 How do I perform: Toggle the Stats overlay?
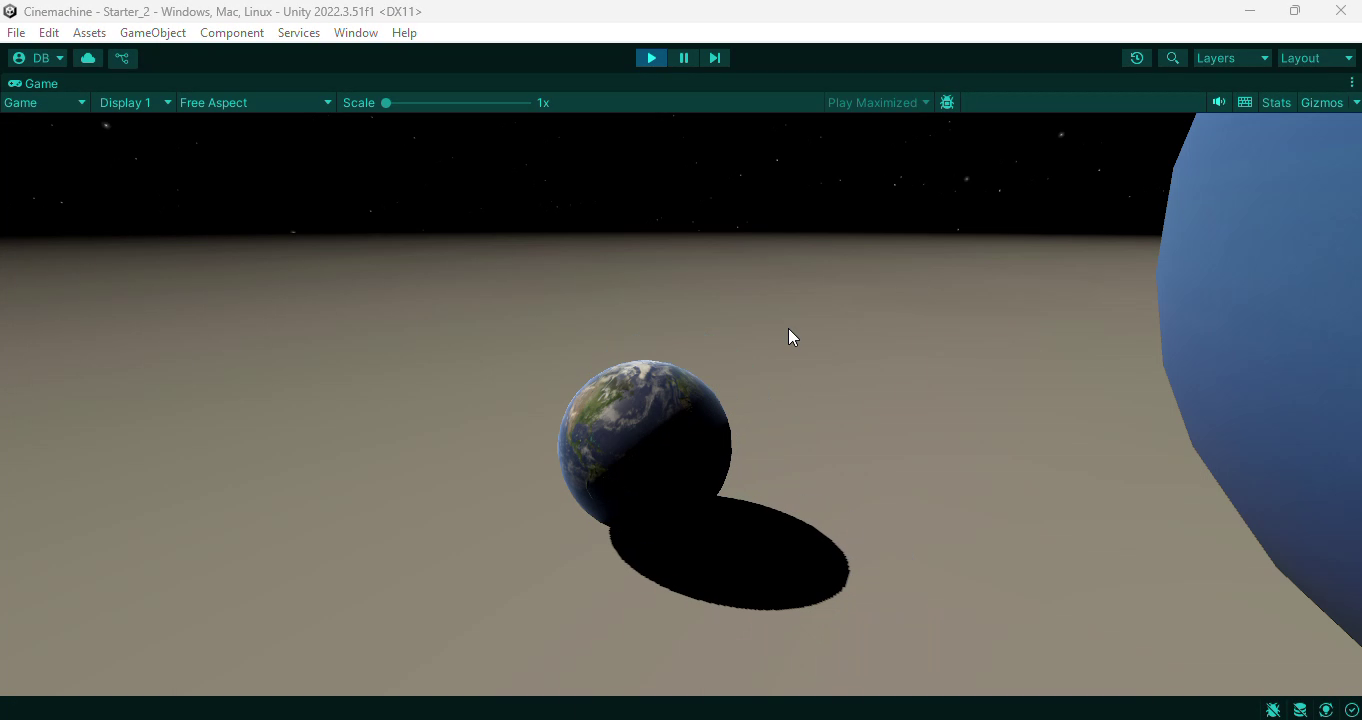point(1276,103)
